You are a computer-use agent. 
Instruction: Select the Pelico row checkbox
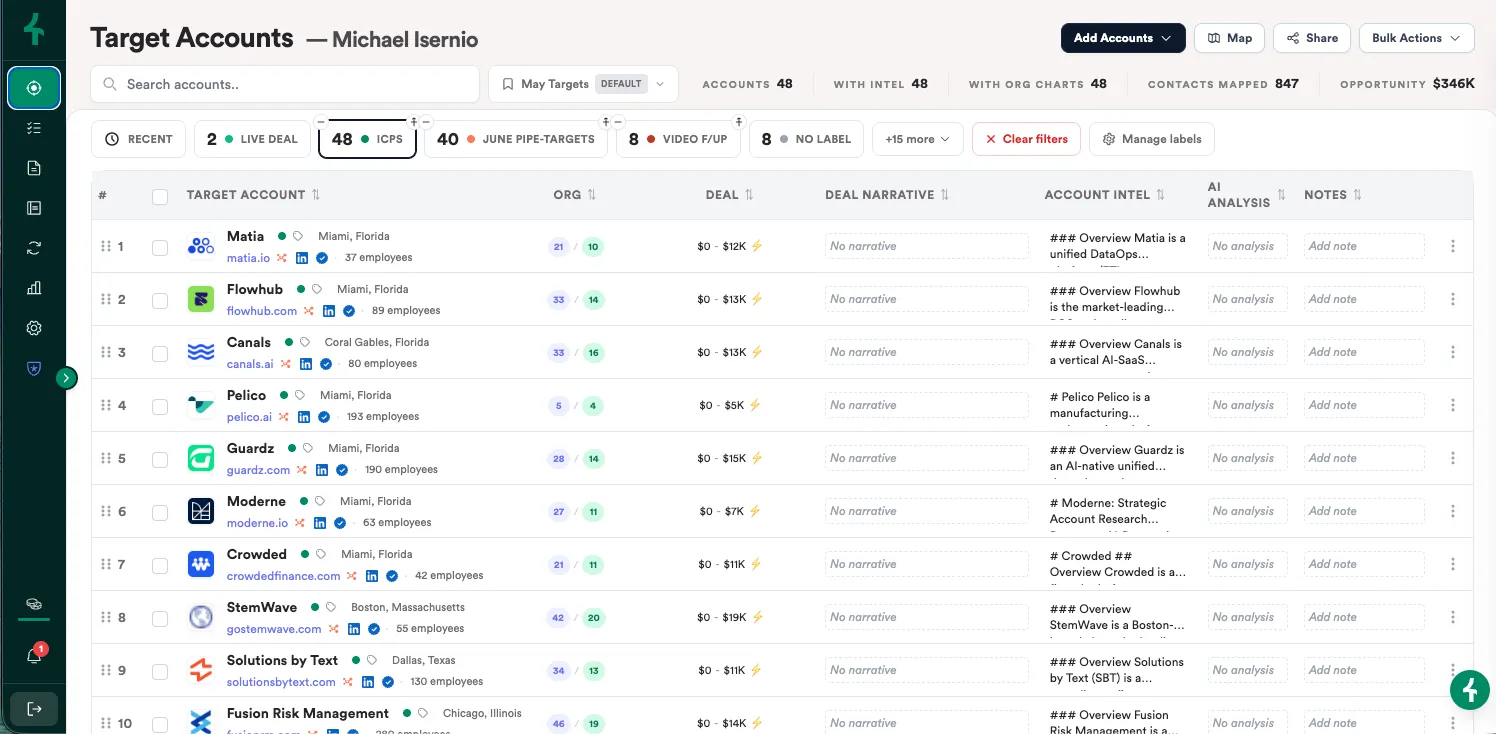coord(160,406)
